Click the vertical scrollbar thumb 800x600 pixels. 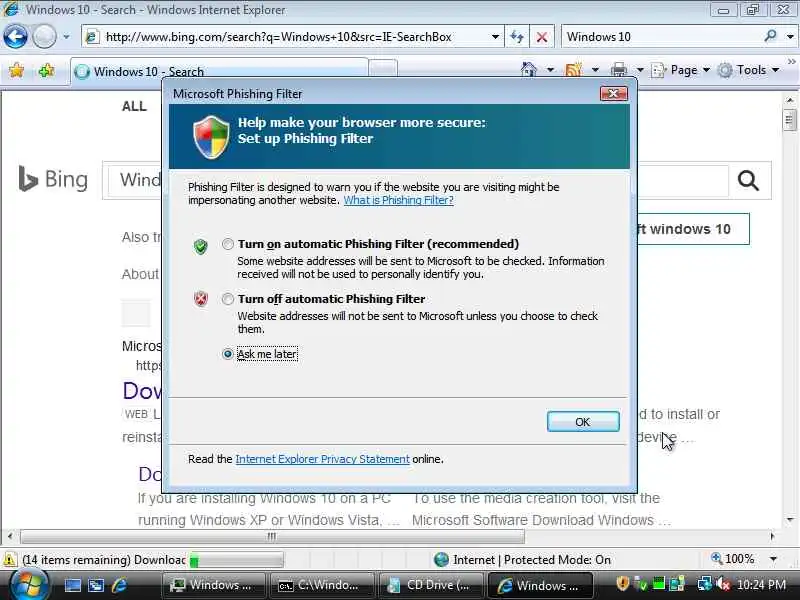[789, 120]
